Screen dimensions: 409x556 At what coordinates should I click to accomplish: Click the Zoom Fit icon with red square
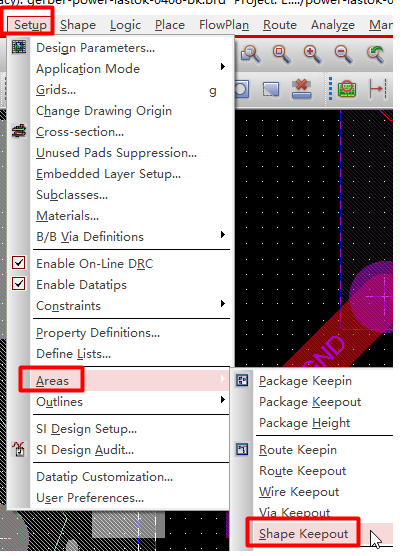click(281, 55)
